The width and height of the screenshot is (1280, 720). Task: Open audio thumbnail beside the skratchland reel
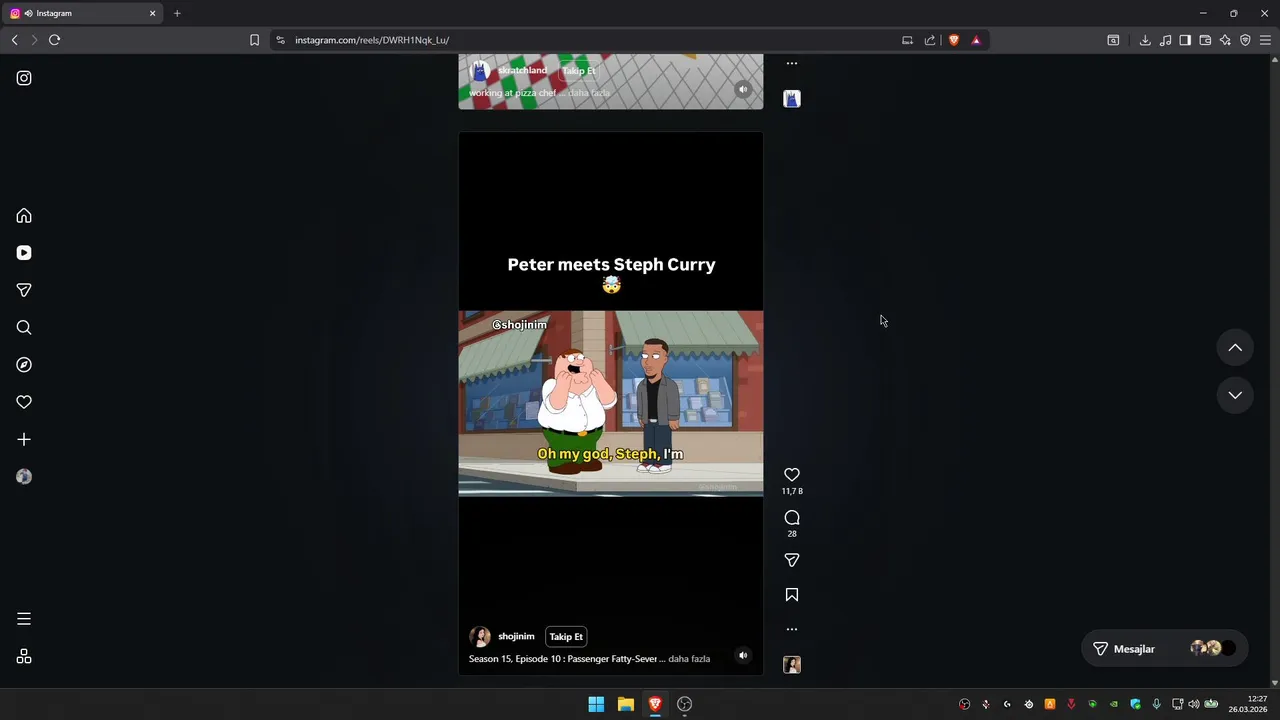(792, 99)
